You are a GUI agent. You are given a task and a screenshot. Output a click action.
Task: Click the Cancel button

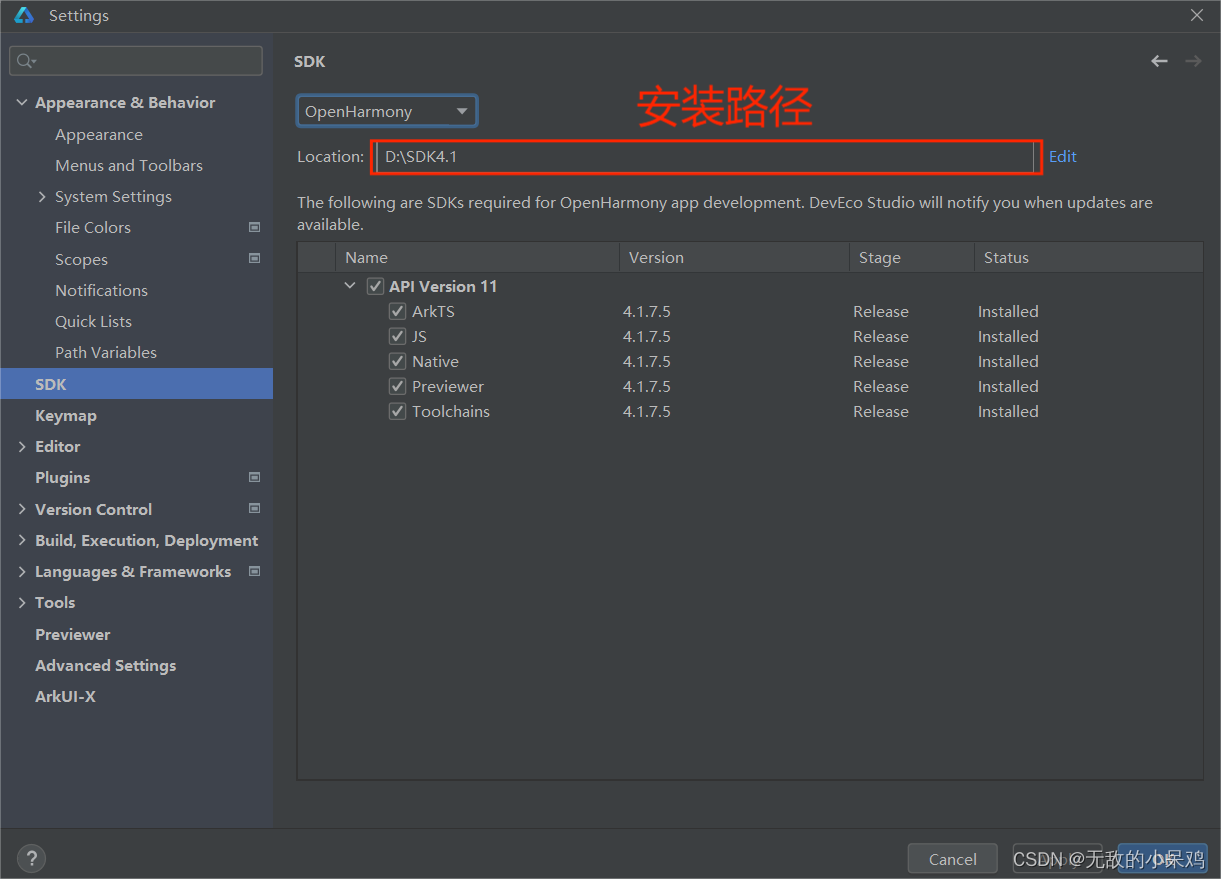tap(953, 859)
